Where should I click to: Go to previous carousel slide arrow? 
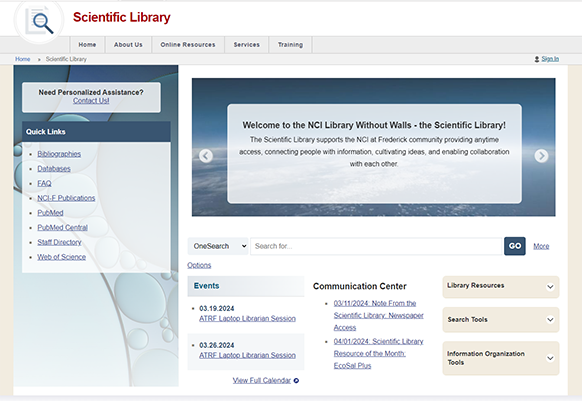click(x=206, y=156)
